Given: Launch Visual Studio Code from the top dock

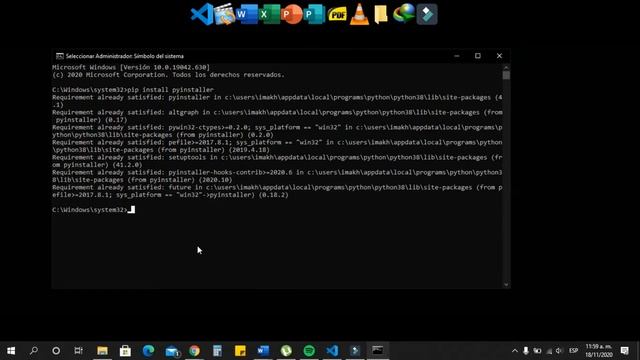Looking at the screenshot, I should pos(202,14).
